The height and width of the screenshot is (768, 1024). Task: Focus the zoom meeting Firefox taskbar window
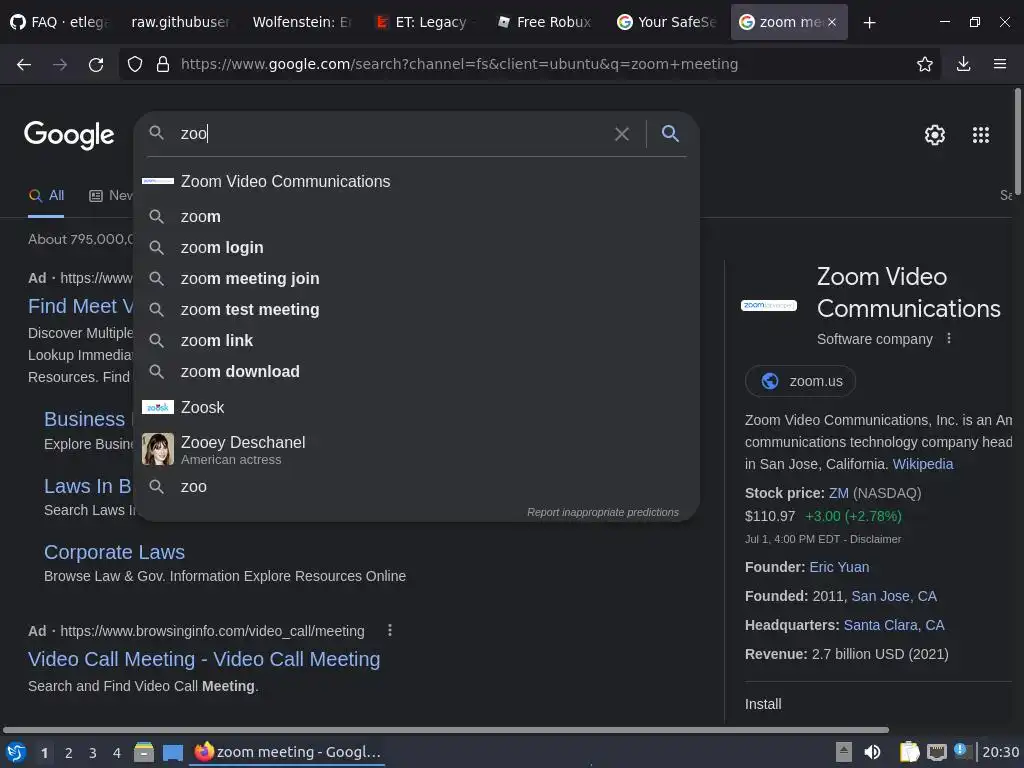pos(287,752)
